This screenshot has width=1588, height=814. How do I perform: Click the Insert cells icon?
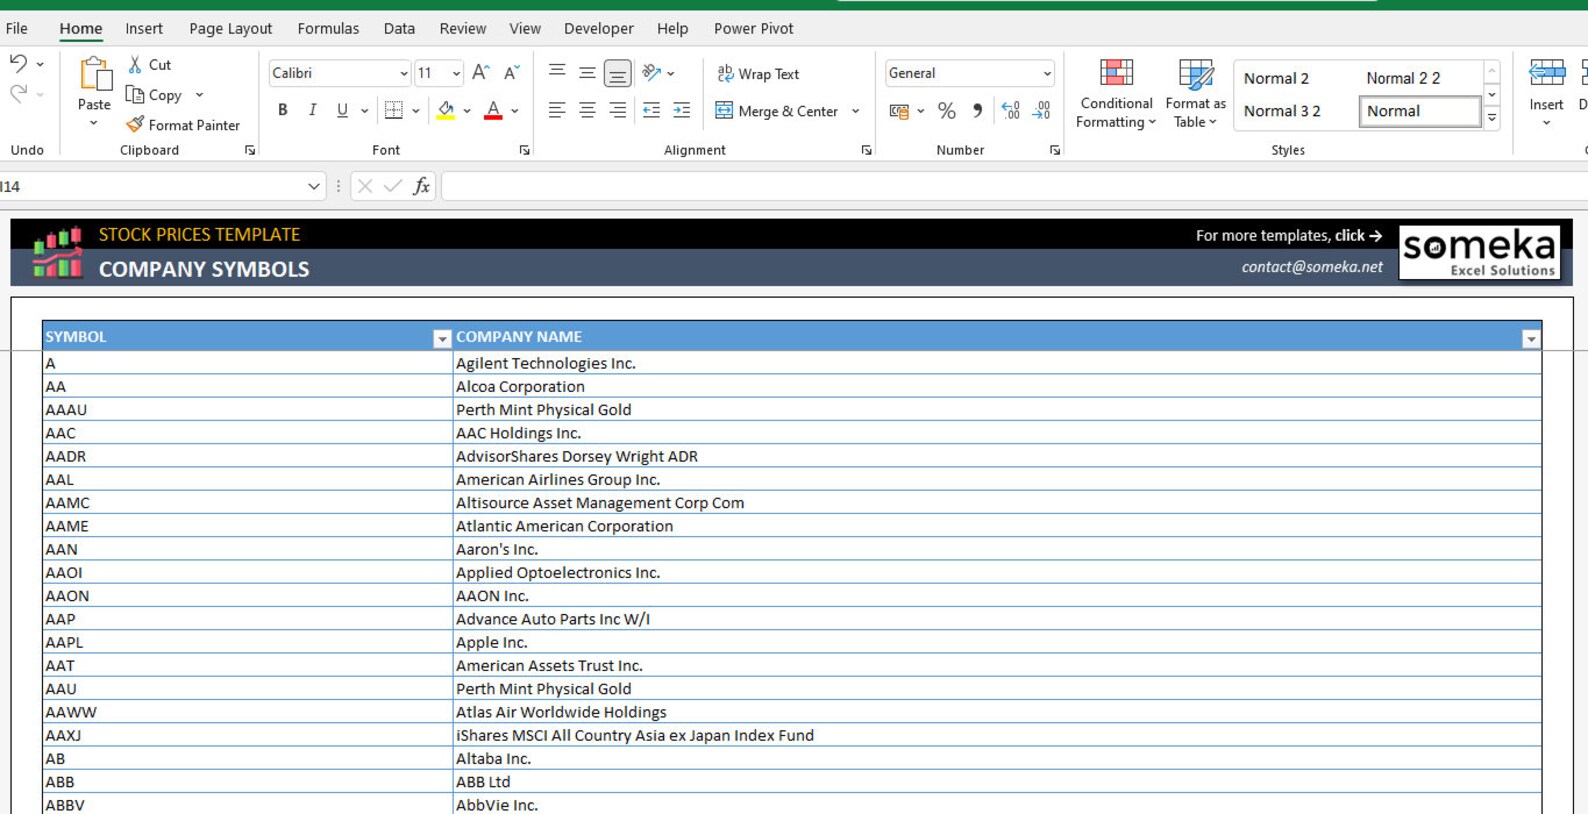click(1546, 73)
